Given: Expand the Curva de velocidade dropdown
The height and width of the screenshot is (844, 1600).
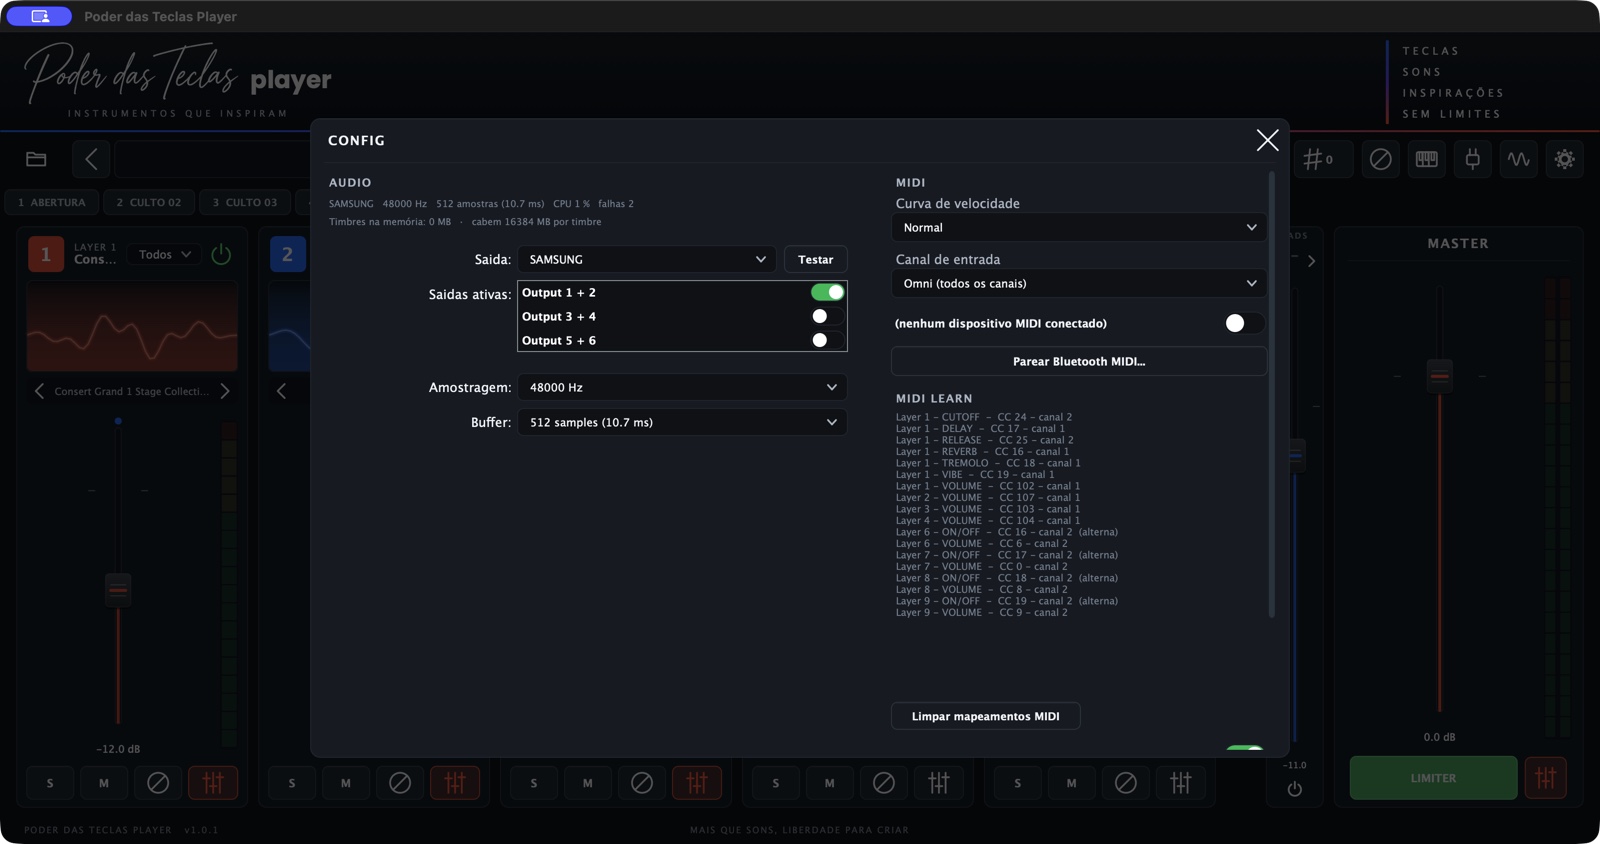Looking at the screenshot, I should [1079, 227].
